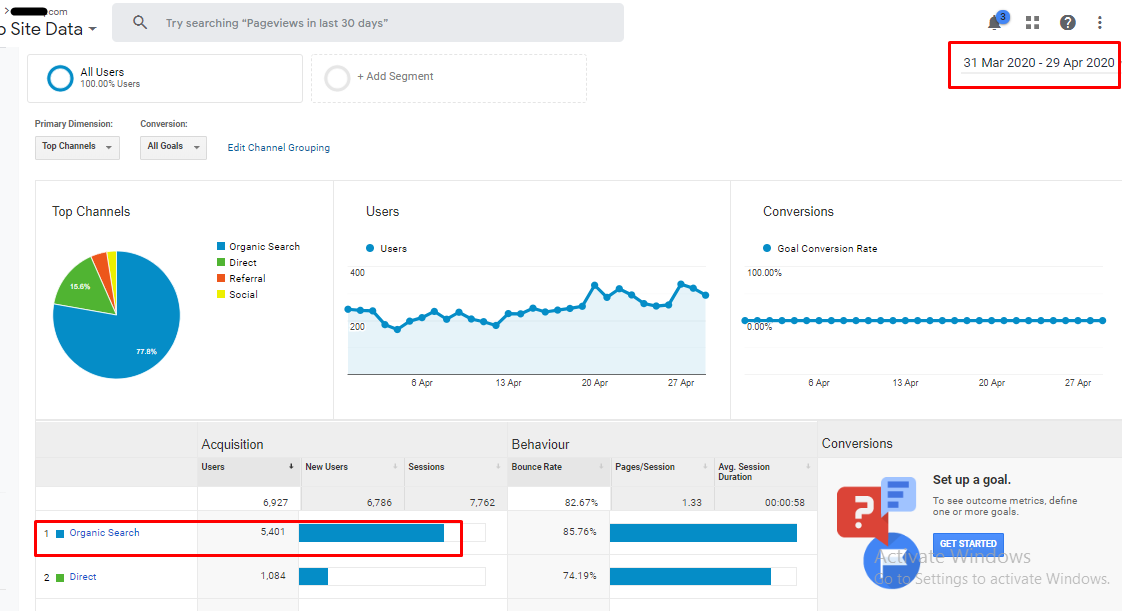Image resolution: width=1122 pixels, height=611 pixels.
Task: Click the Edit Channel Grouping link
Action: [278, 148]
